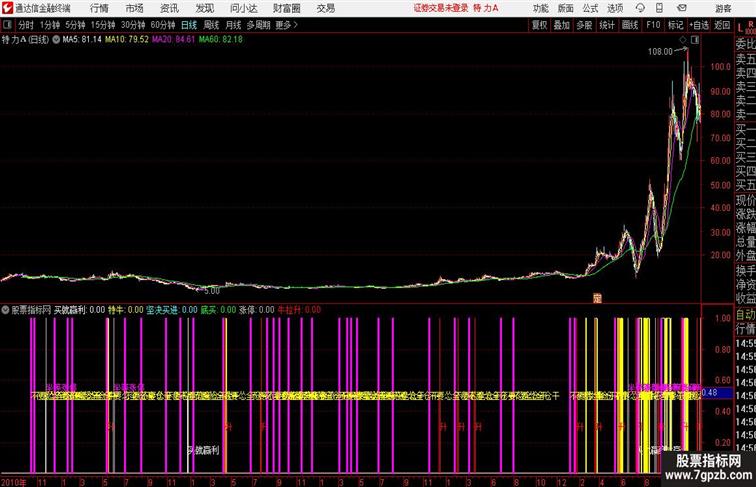Click the 5.00 low price label

coord(212,291)
